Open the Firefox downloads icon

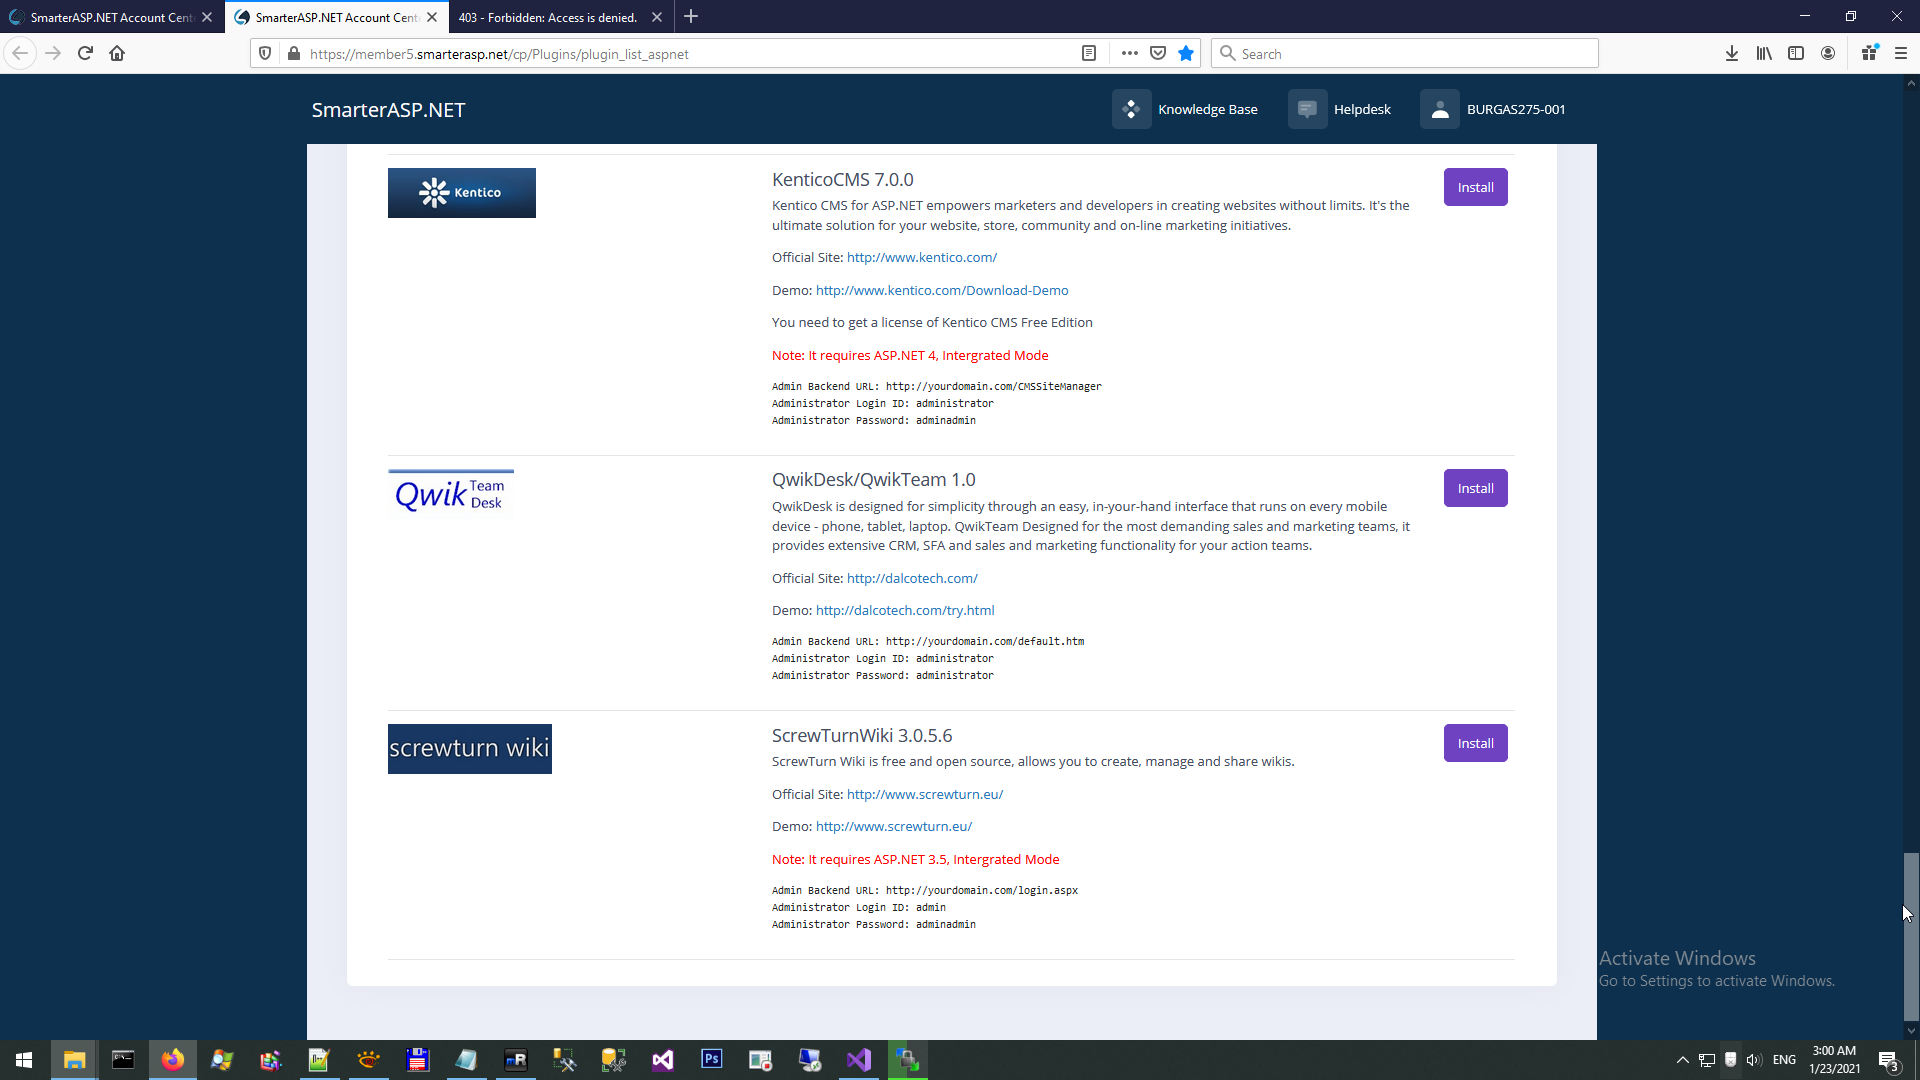pos(1732,54)
